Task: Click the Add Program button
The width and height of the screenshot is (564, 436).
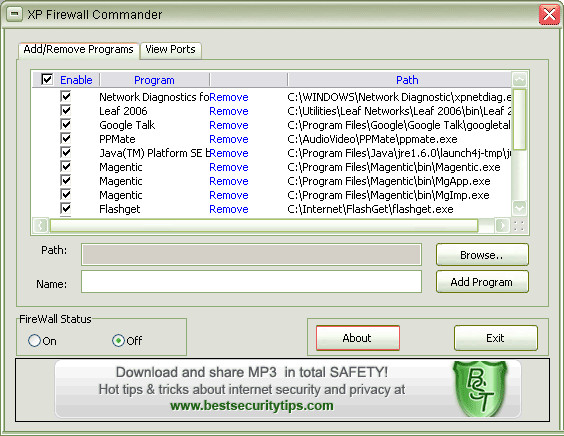Action: (482, 282)
